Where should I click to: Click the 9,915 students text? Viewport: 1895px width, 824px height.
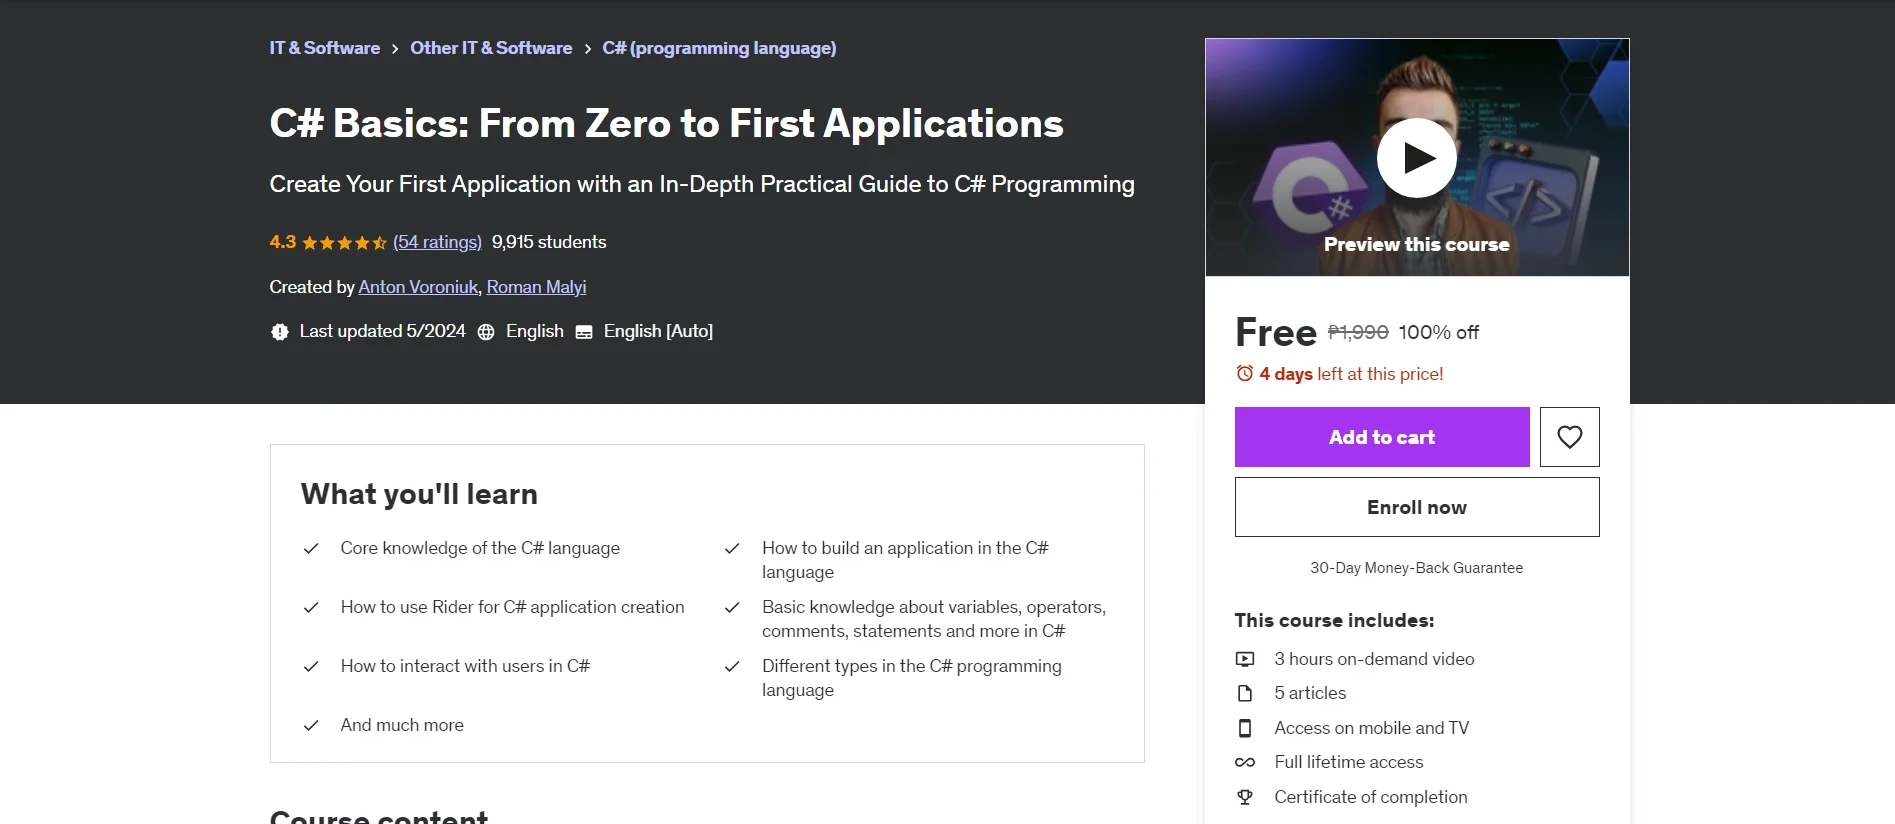tap(549, 242)
